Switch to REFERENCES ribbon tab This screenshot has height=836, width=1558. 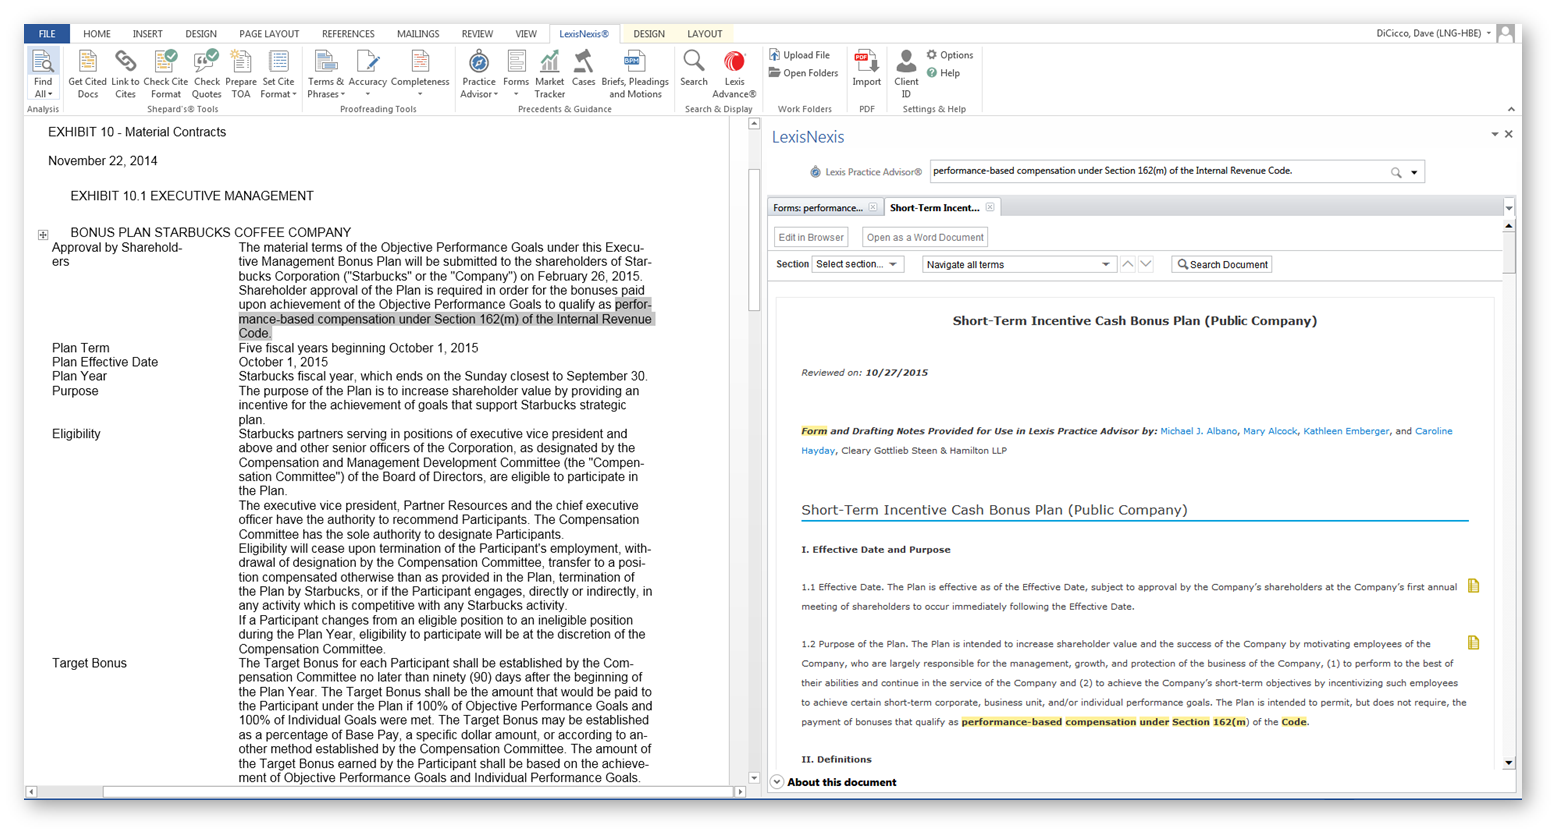pyautogui.click(x=348, y=34)
